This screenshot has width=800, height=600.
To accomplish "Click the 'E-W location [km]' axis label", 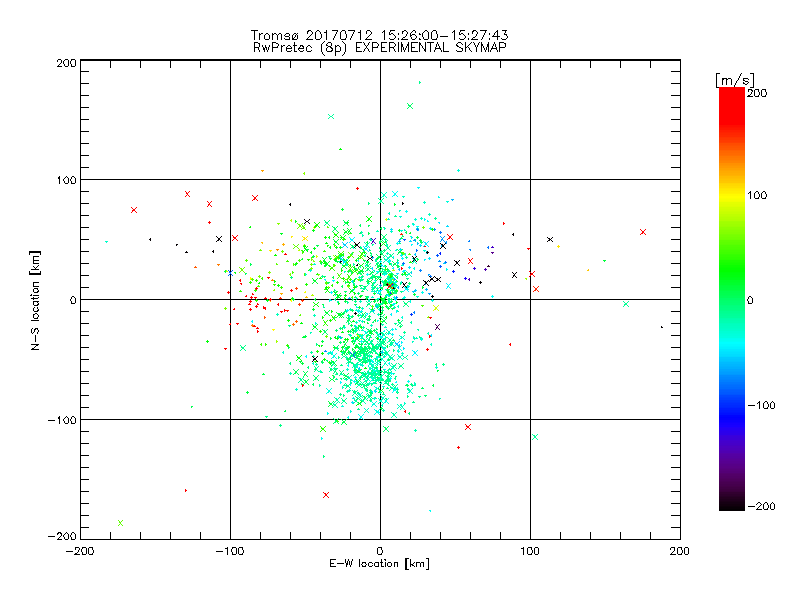I will (x=379, y=563).
